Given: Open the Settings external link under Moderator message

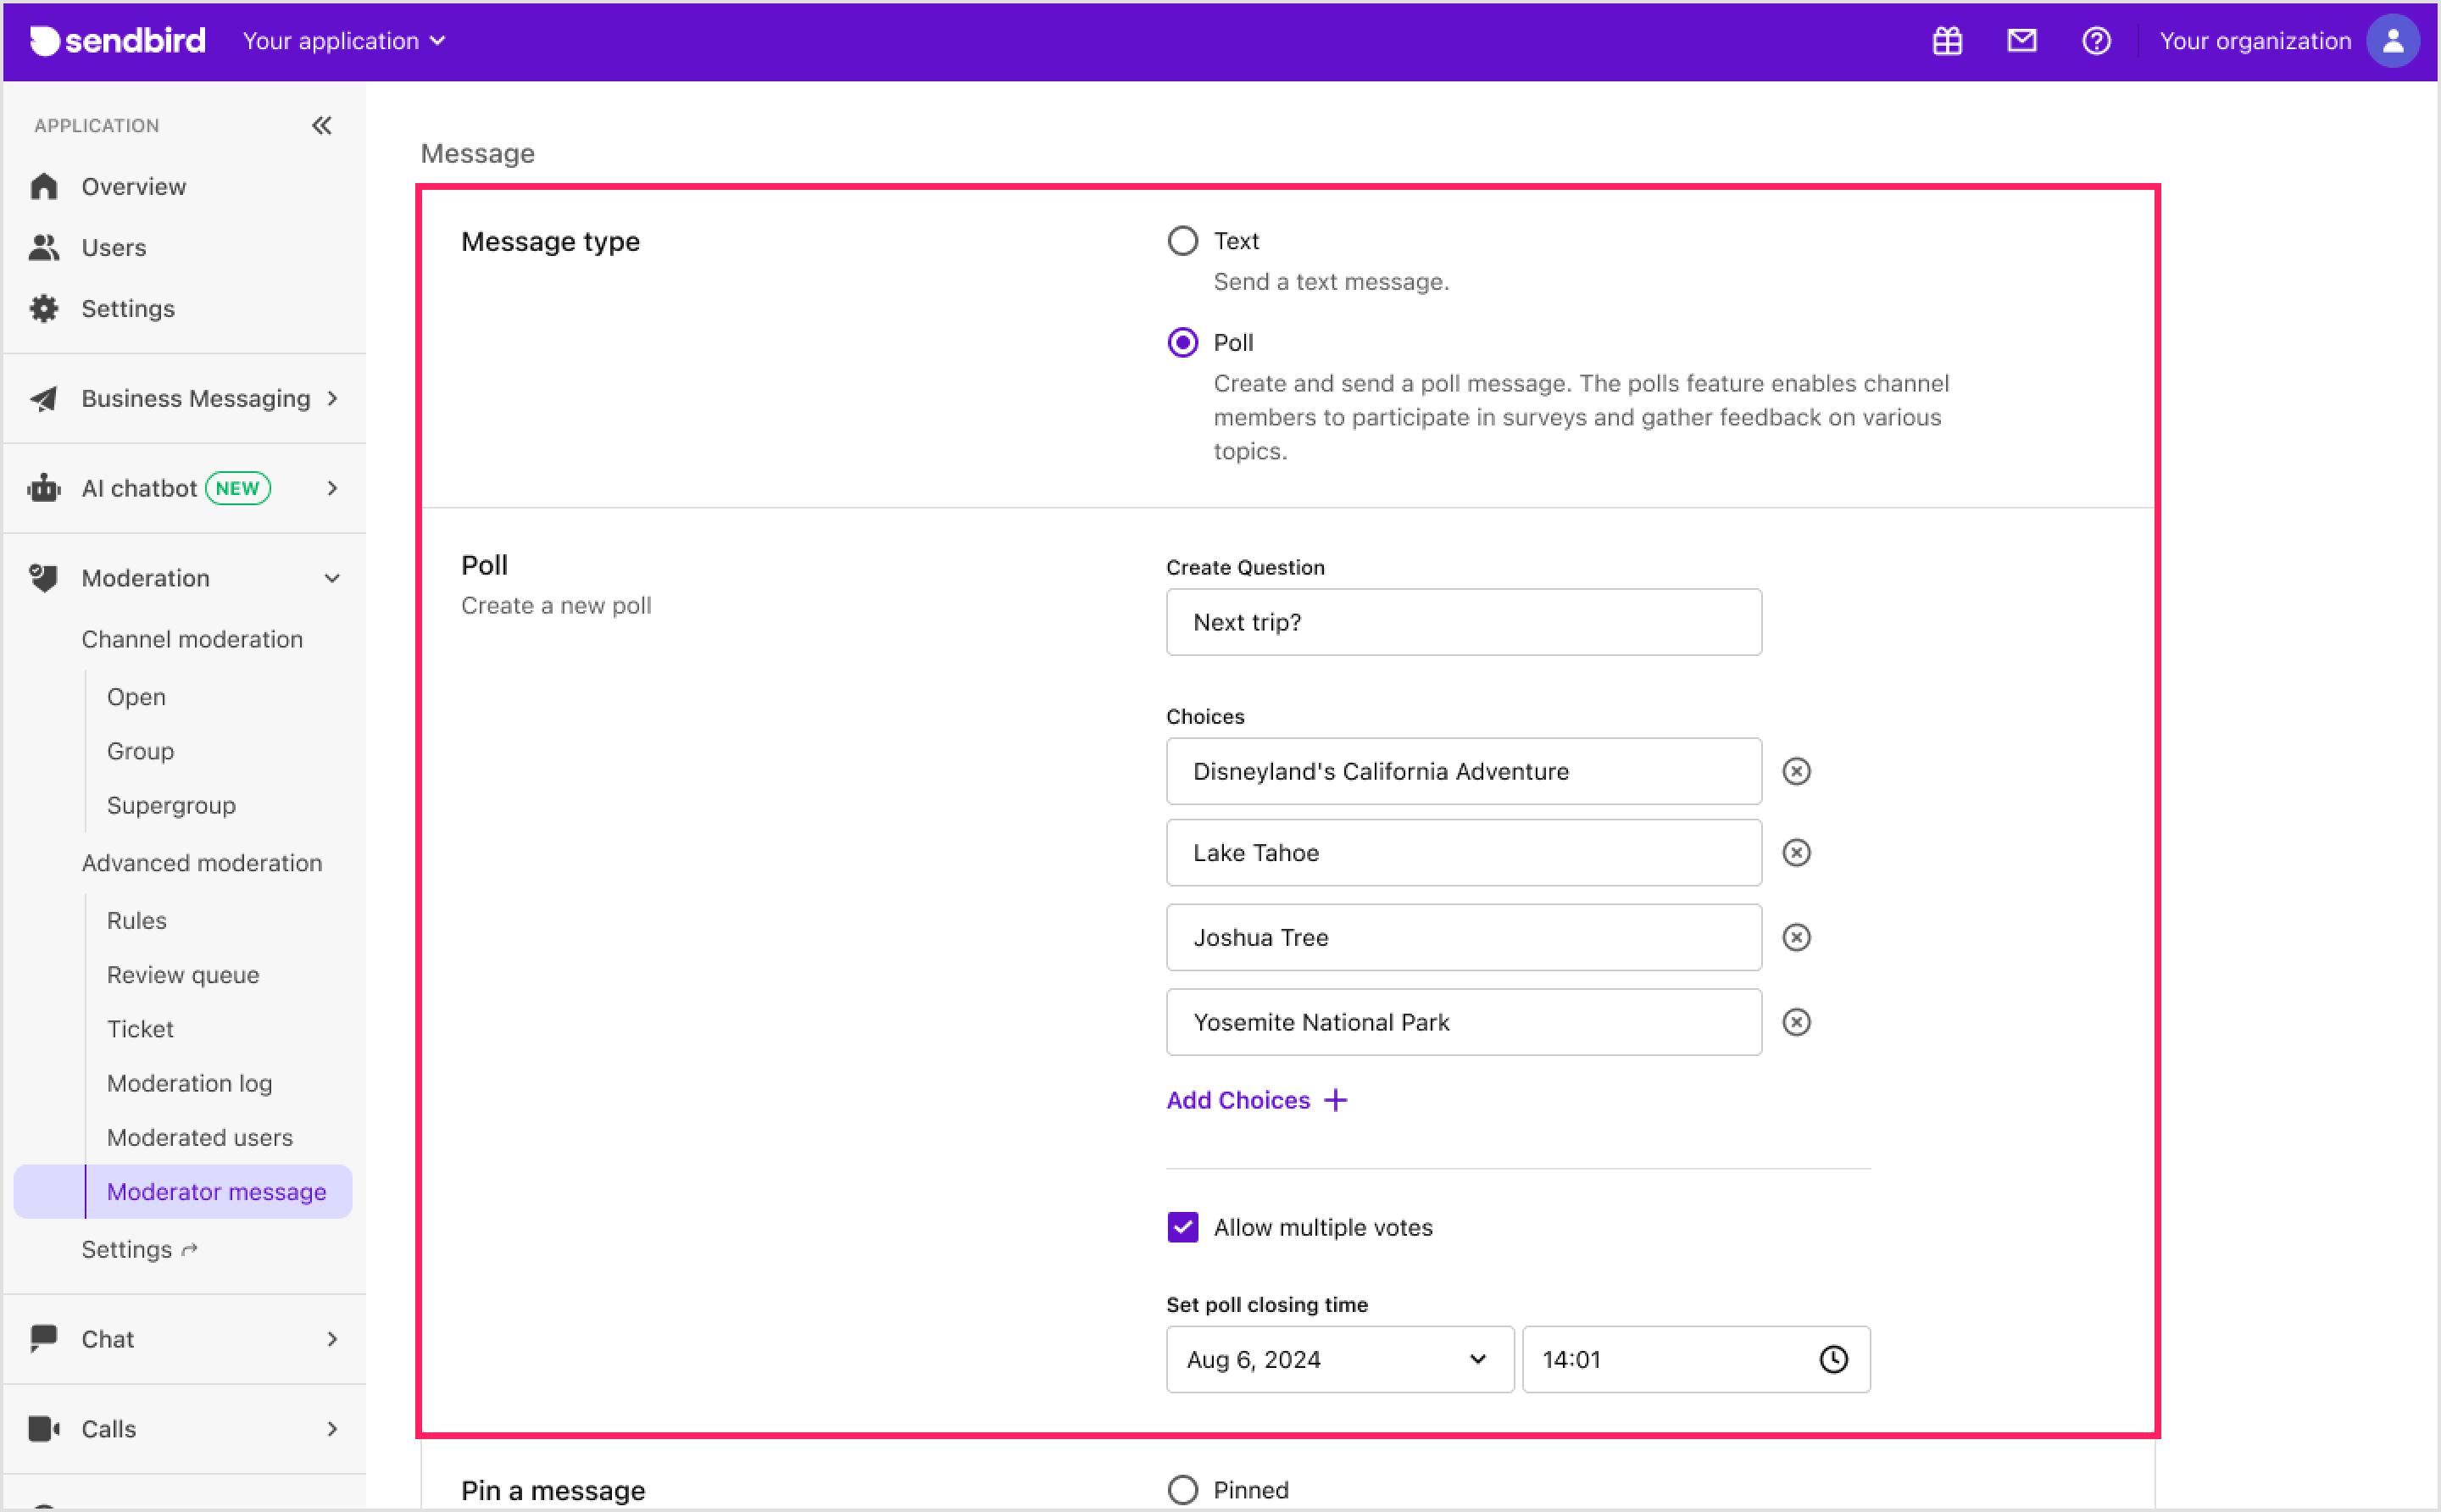Looking at the screenshot, I should point(140,1248).
